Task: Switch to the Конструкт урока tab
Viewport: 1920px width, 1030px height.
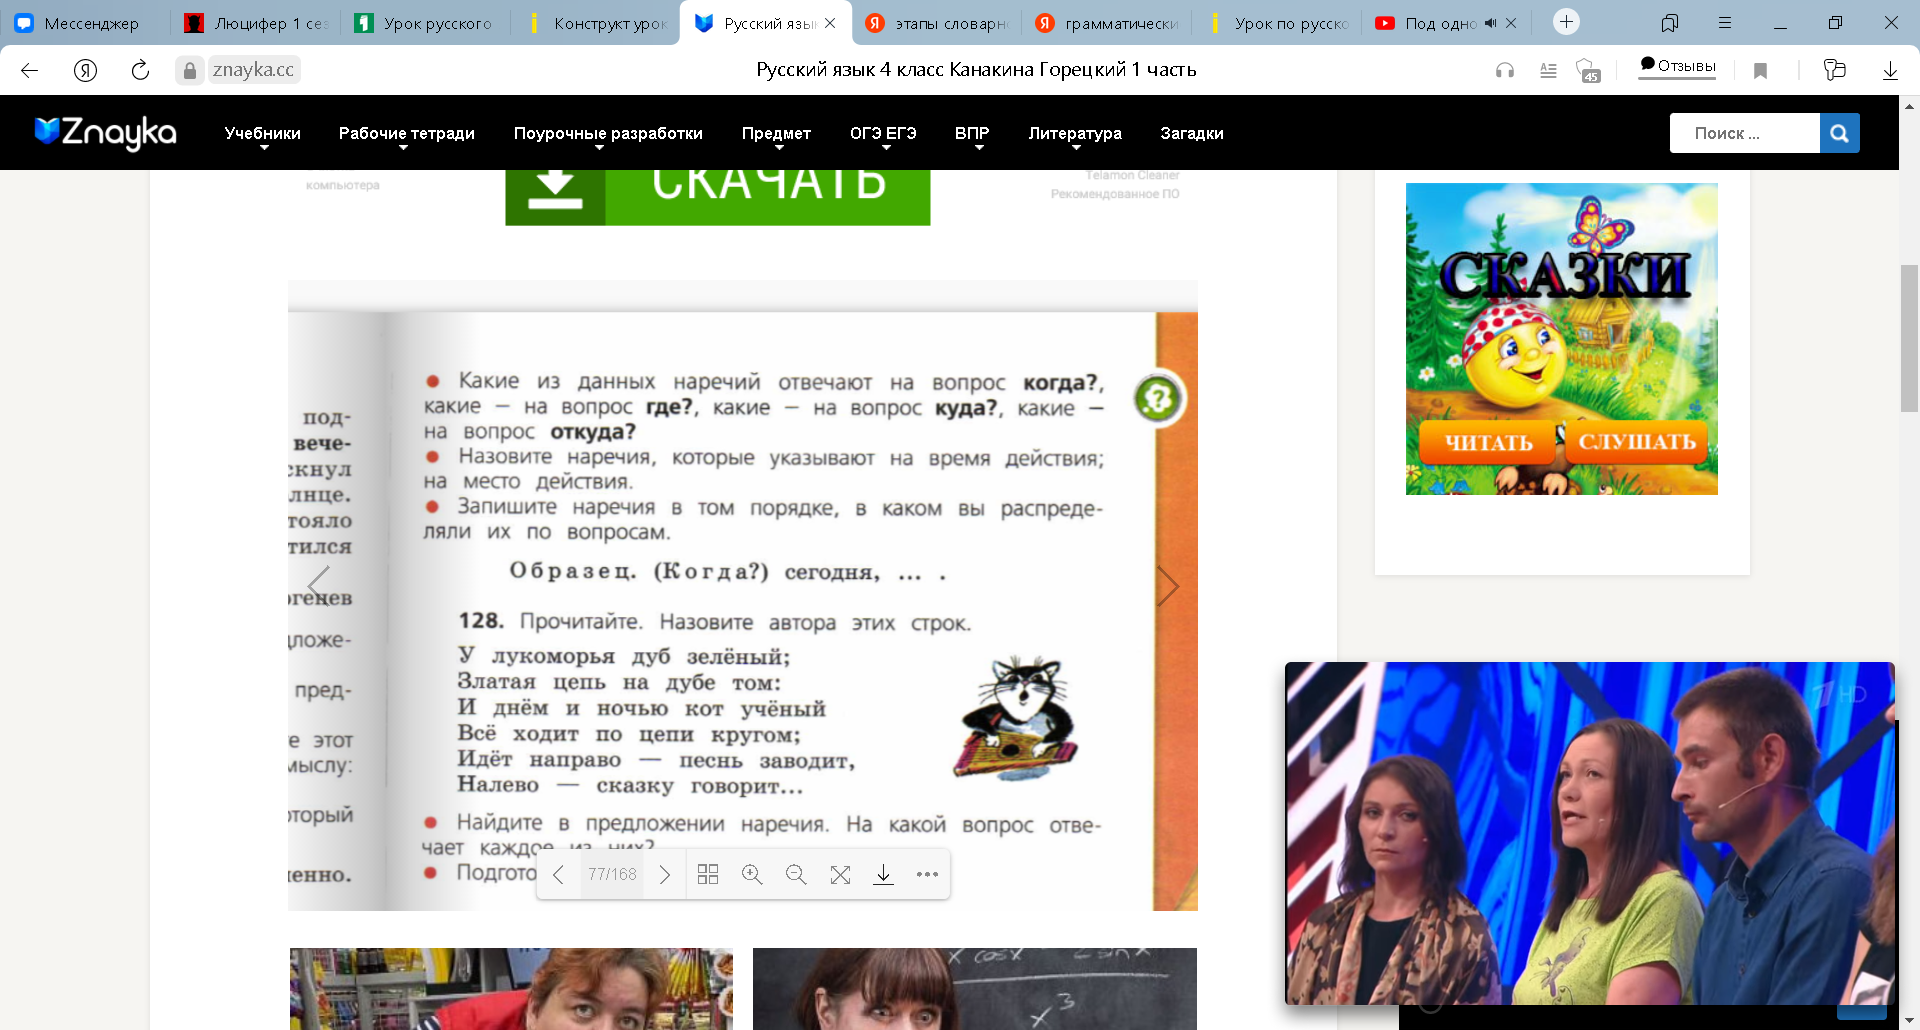Action: point(596,23)
